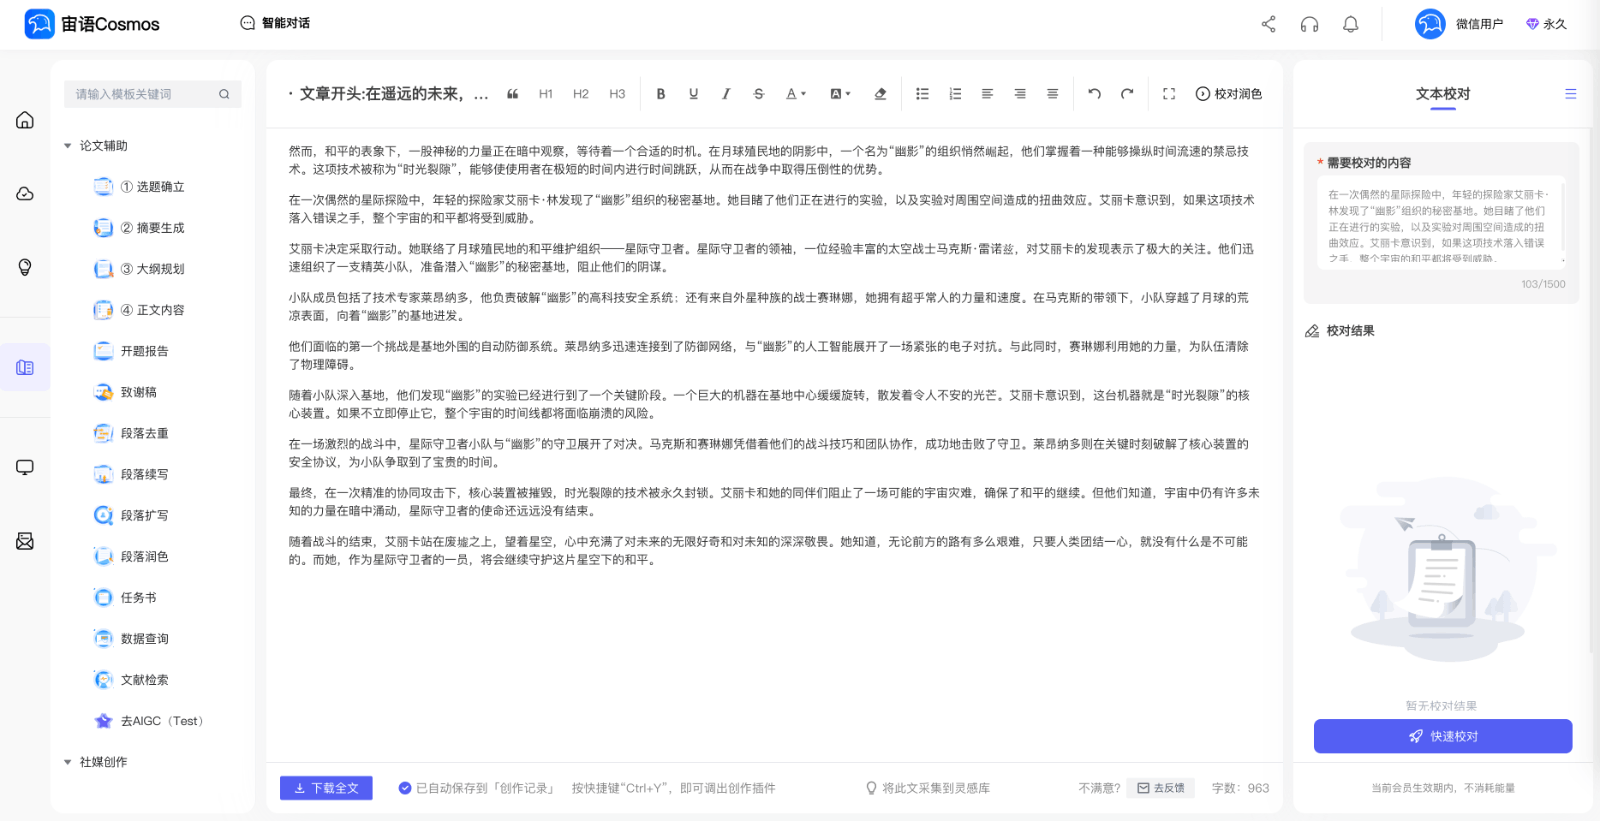Click the share icon in header
The image size is (1600, 821).
1268,24
